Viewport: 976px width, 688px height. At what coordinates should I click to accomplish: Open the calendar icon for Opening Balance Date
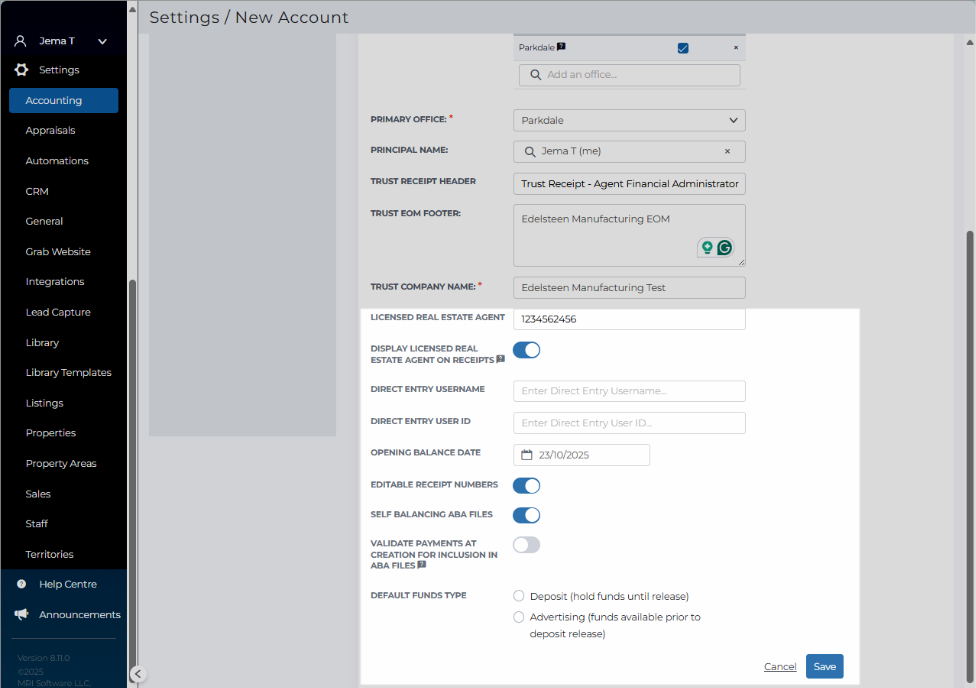tap(527, 455)
